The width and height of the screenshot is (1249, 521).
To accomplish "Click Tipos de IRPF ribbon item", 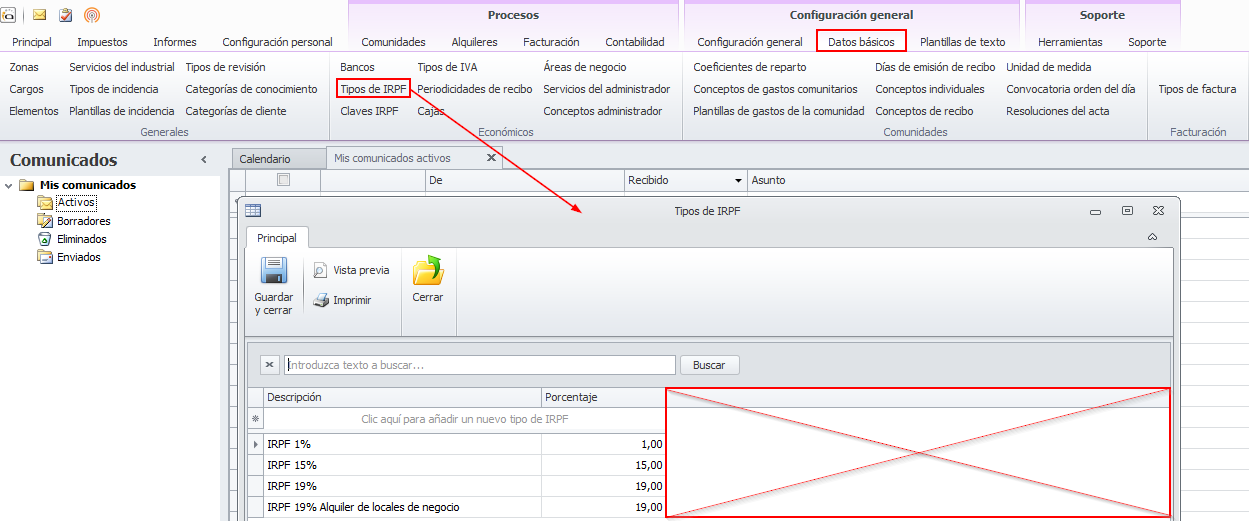I will (373, 89).
